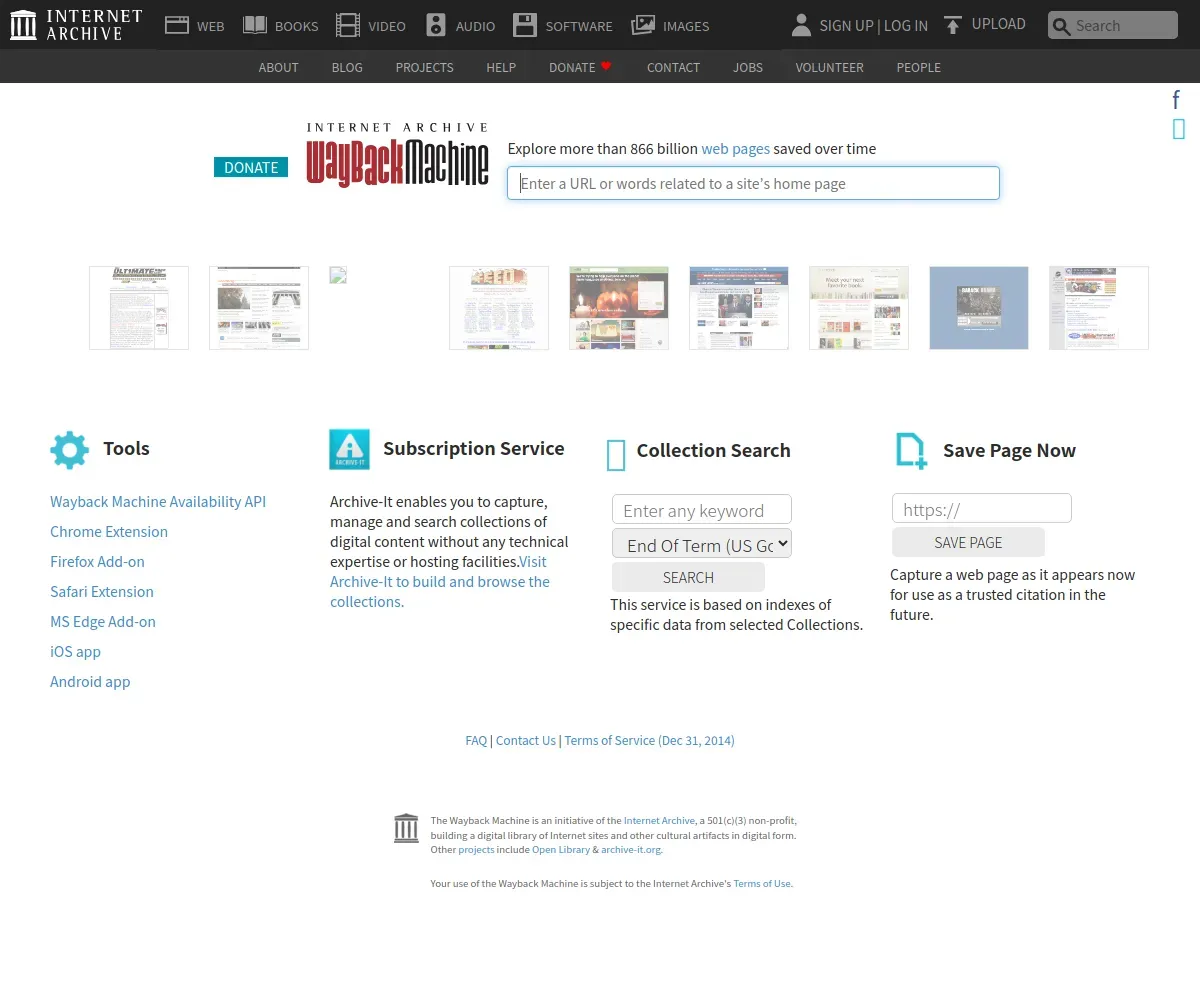1200x1000 pixels.
Task: Open the End Of Term collection dropdown
Action: (702, 545)
